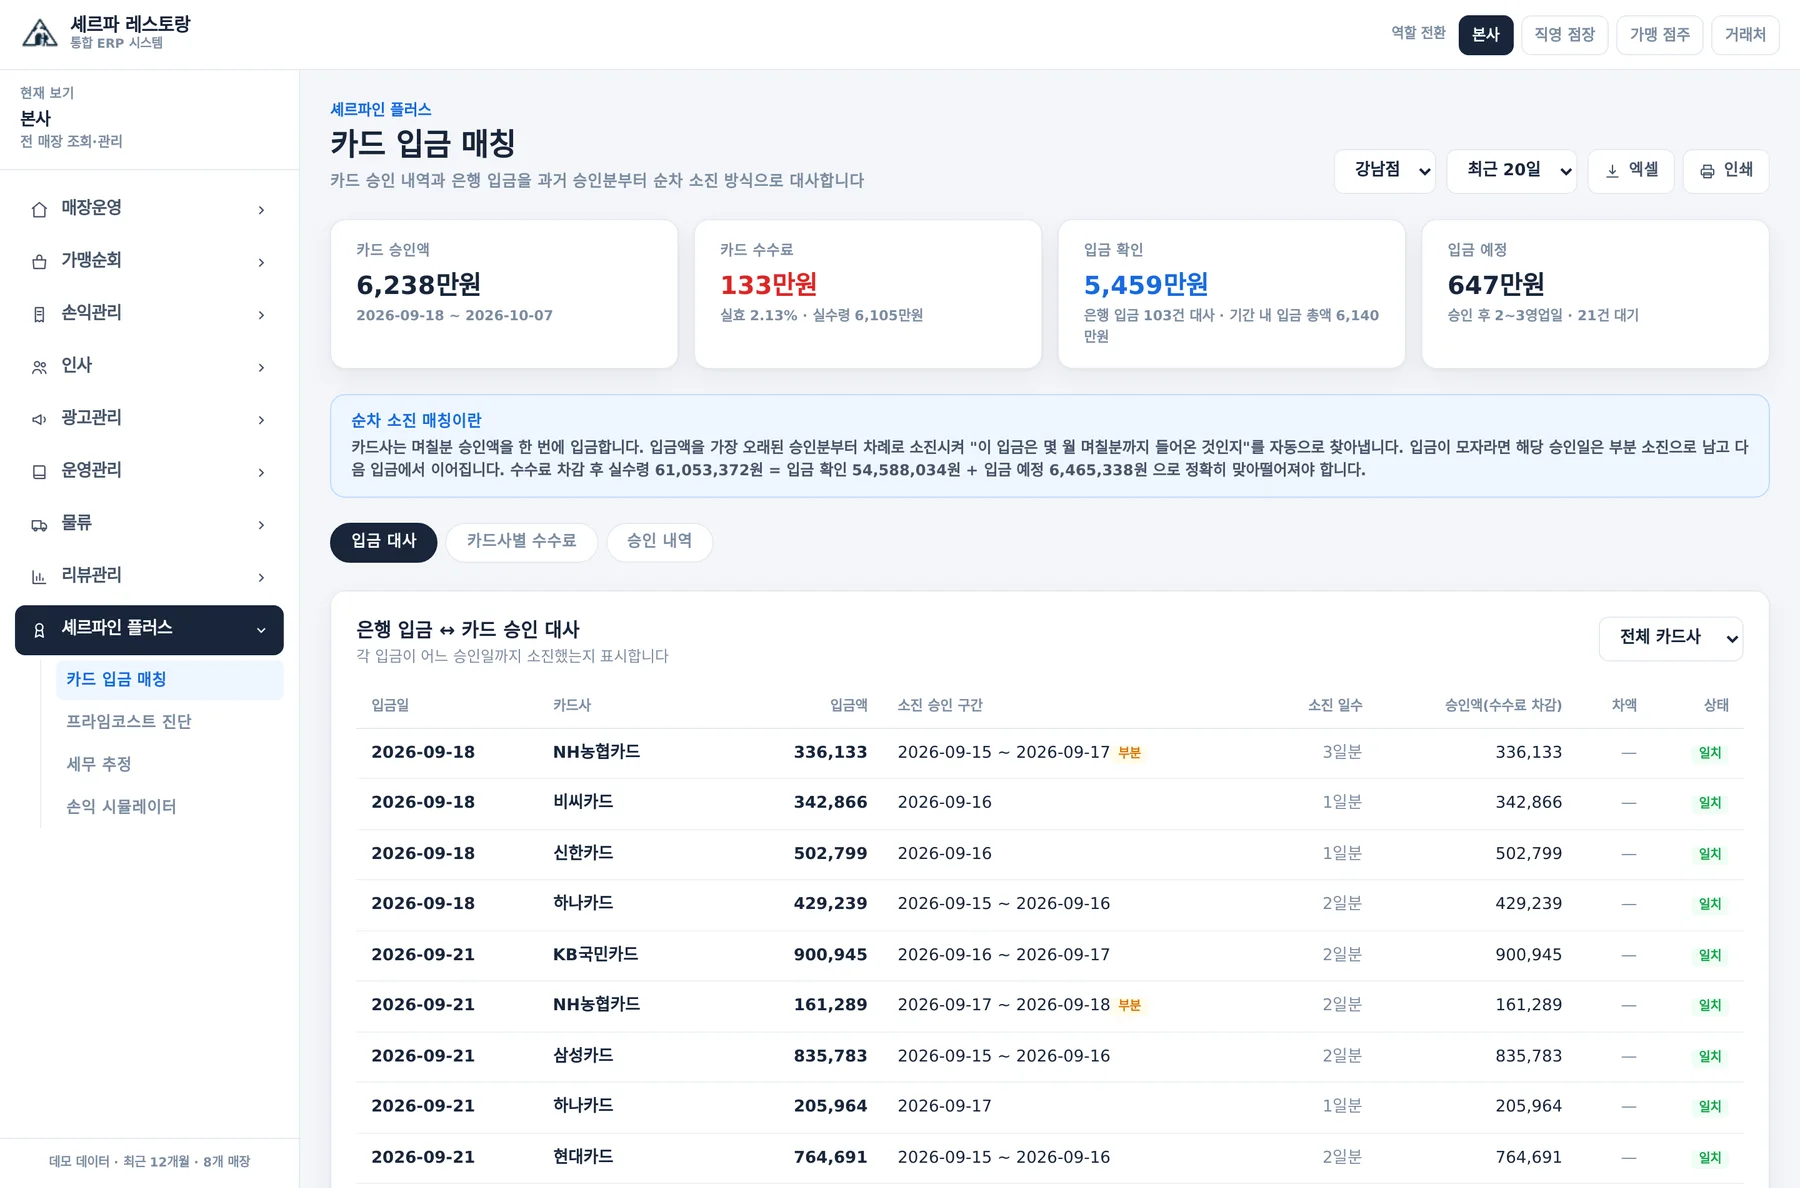Click the printer icon in 인쇄 button
The width and height of the screenshot is (1800, 1188).
pyautogui.click(x=1707, y=171)
